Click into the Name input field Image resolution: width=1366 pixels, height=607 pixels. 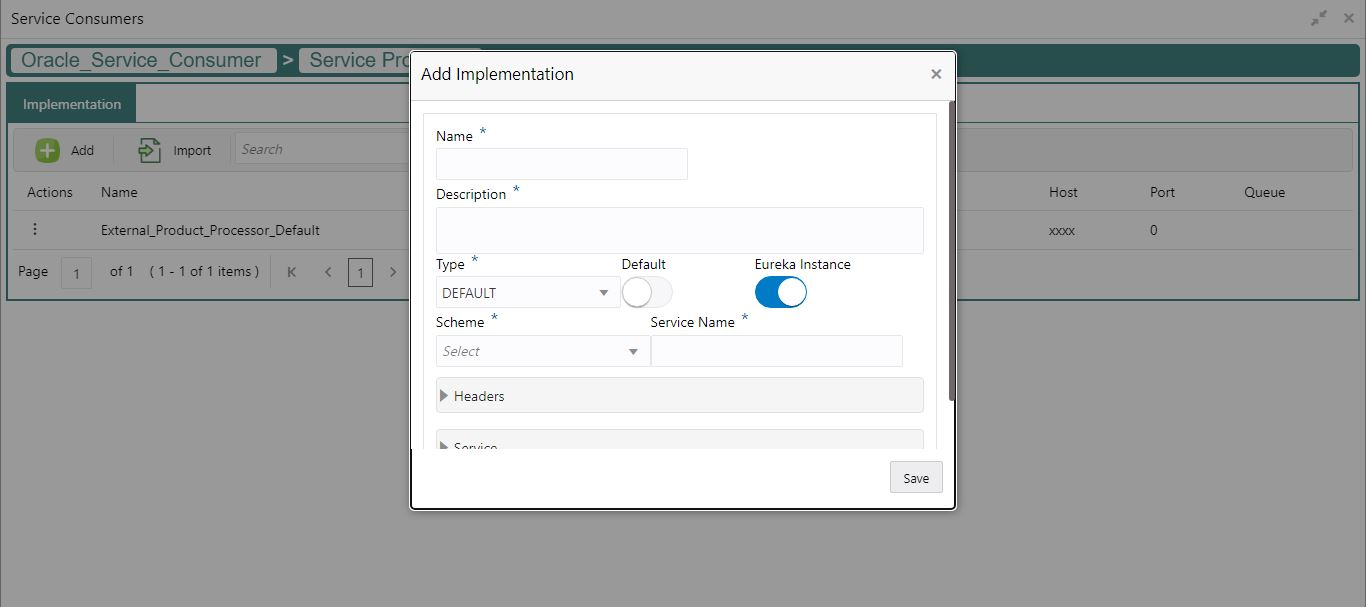tap(562, 164)
